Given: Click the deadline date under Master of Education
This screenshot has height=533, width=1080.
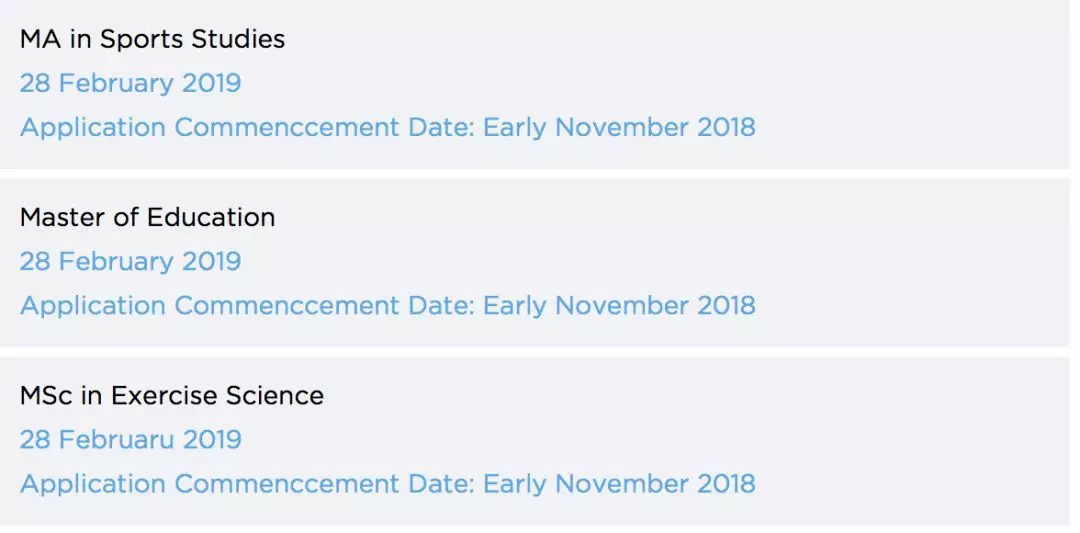Looking at the screenshot, I should coord(130,261).
